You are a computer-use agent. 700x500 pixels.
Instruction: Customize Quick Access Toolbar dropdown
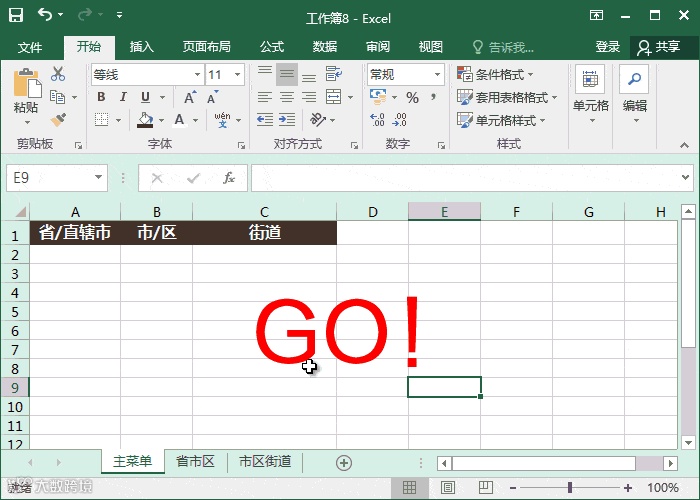pyautogui.click(x=119, y=15)
